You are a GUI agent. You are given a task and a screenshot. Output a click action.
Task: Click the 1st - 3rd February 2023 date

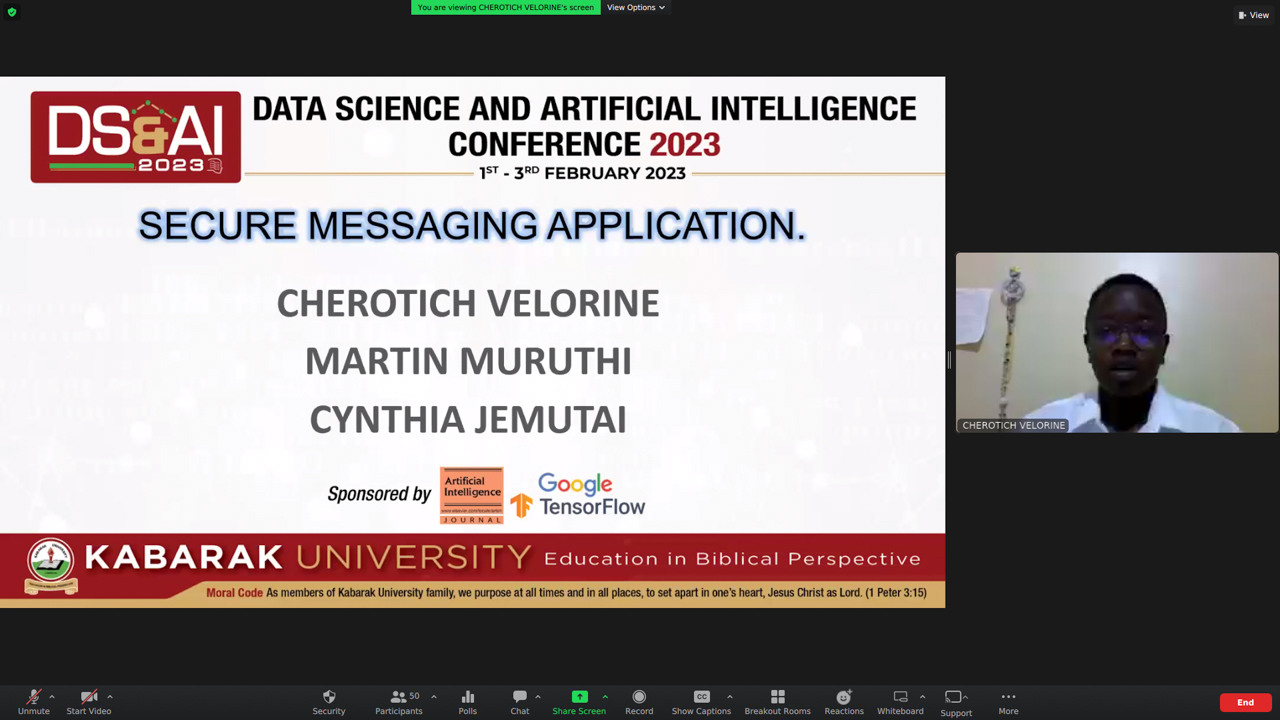pos(582,172)
